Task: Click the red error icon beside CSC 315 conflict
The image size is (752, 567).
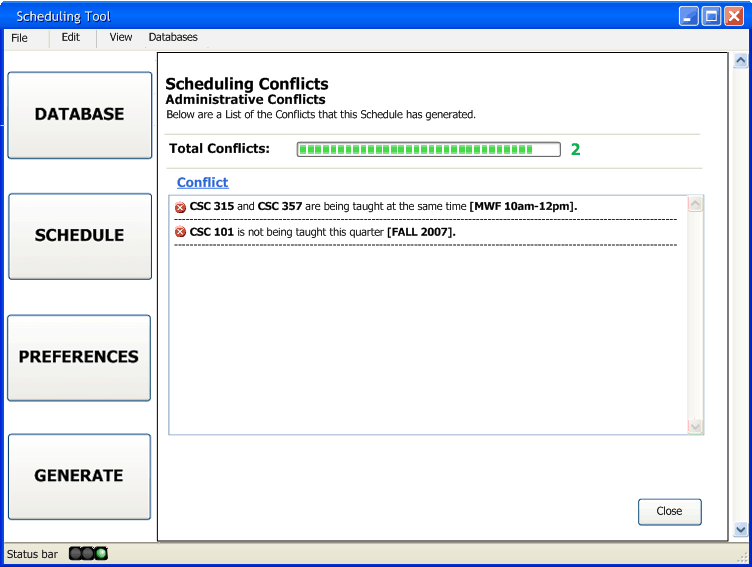Action: [180, 207]
